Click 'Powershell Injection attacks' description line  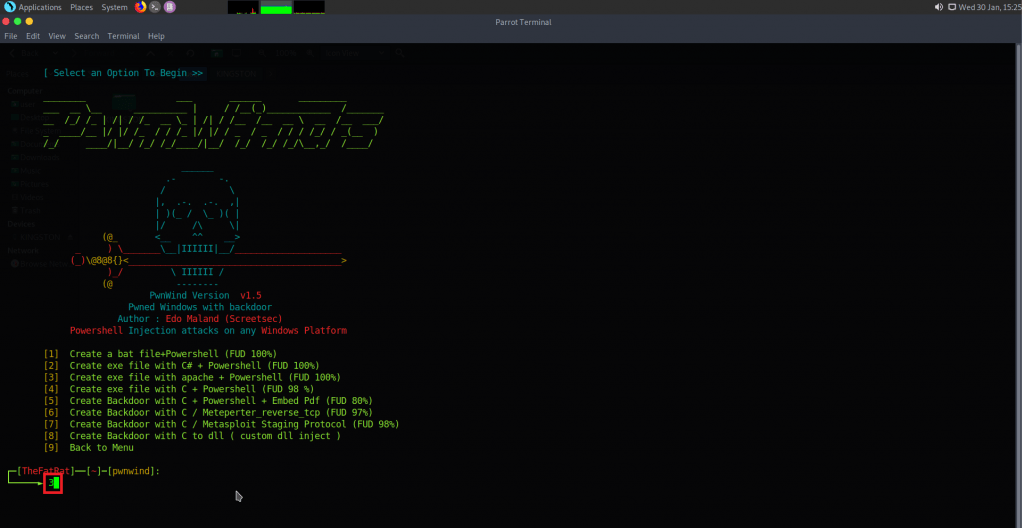[x=208, y=331]
